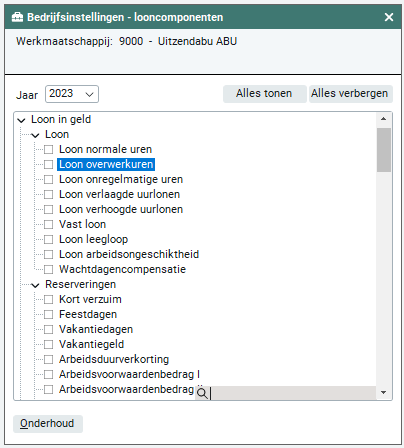Tick the Loon normale uren checkbox
The width and height of the screenshot is (404, 448).
click(49, 149)
